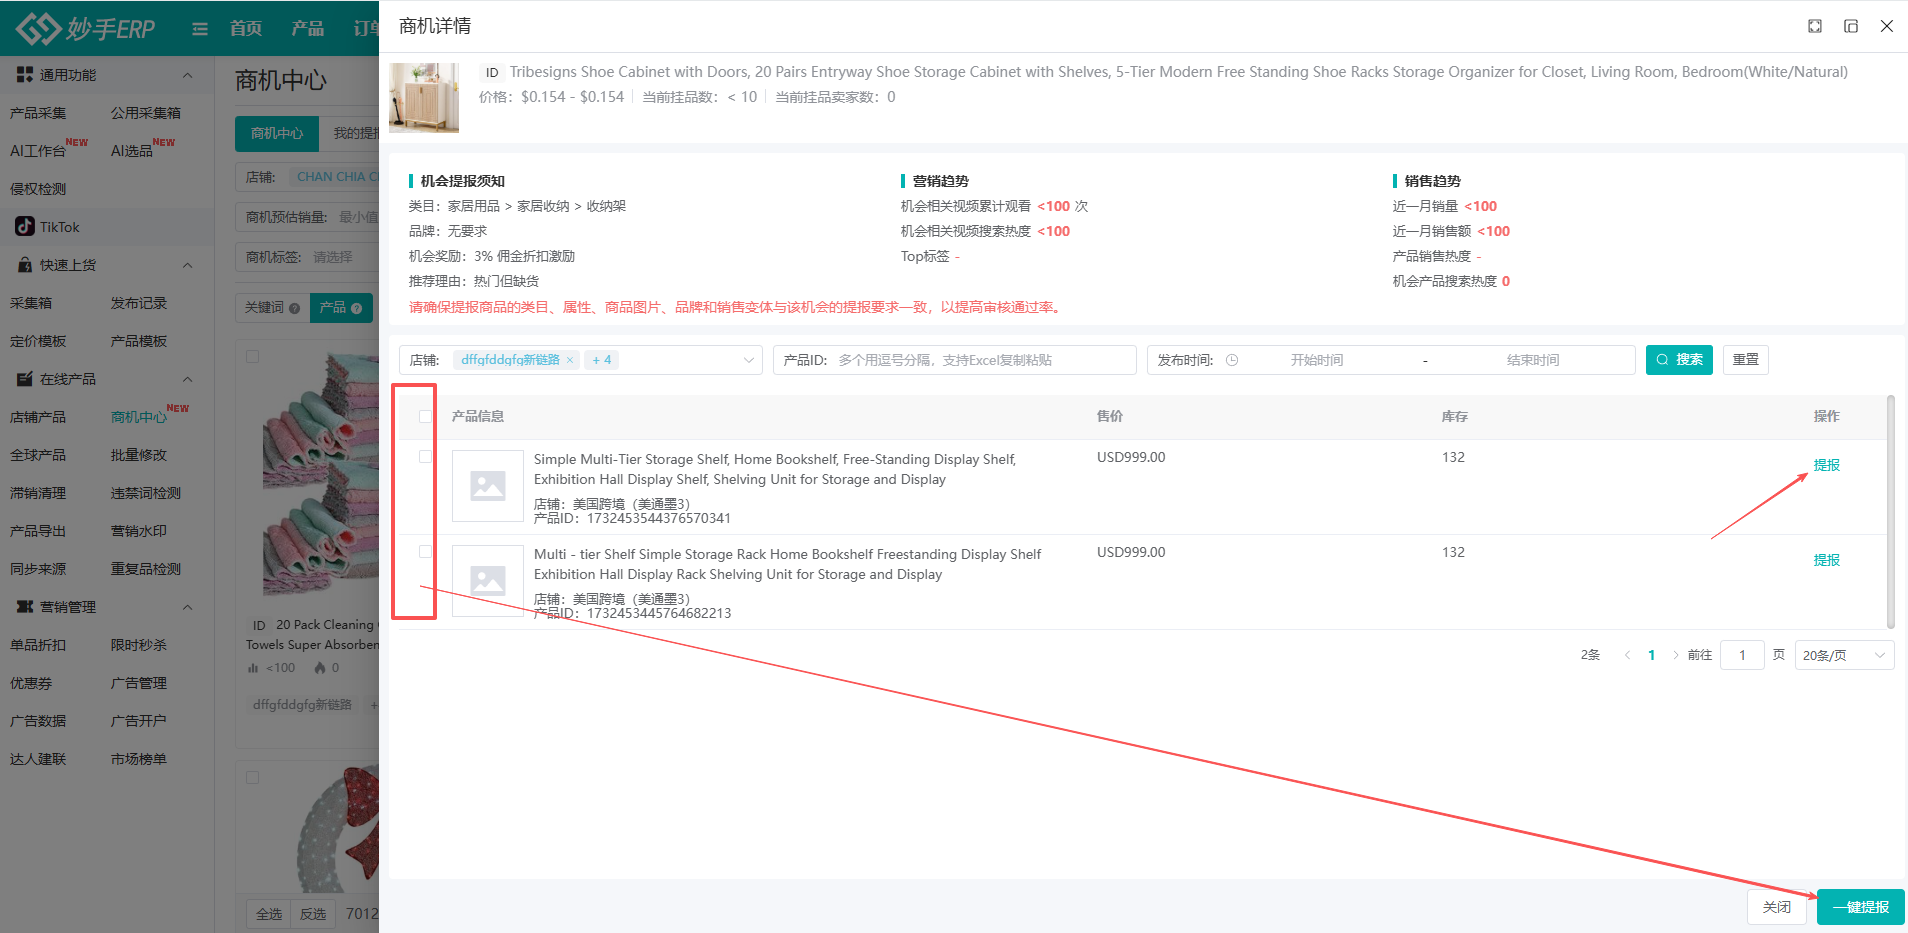Open the 店铺 CHAN CHIA dropdown behind panel

click(308, 177)
